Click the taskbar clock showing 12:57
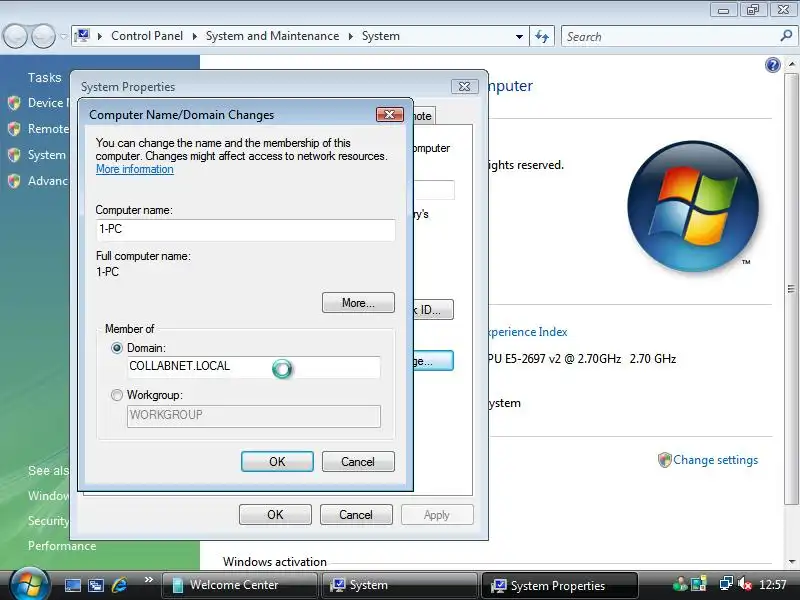Image resolution: width=800 pixels, height=600 pixels. 773,585
